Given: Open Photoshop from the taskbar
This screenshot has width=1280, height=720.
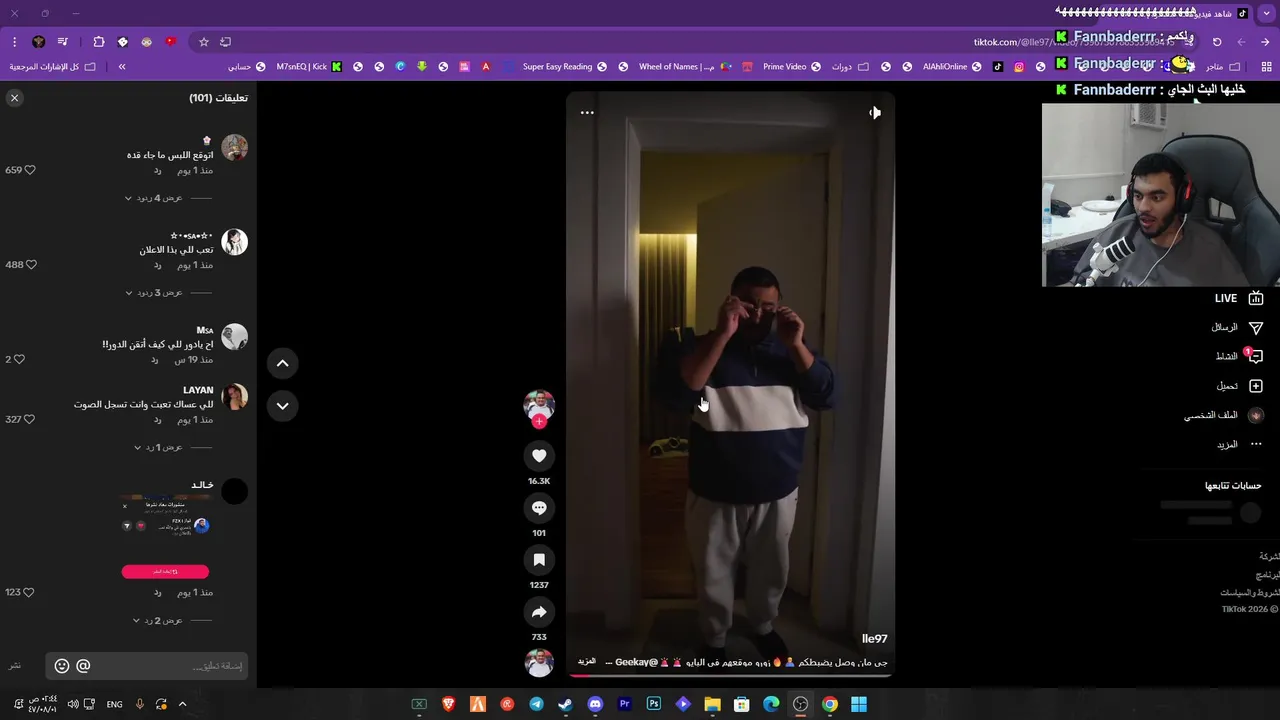Looking at the screenshot, I should click(x=654, y=704).
